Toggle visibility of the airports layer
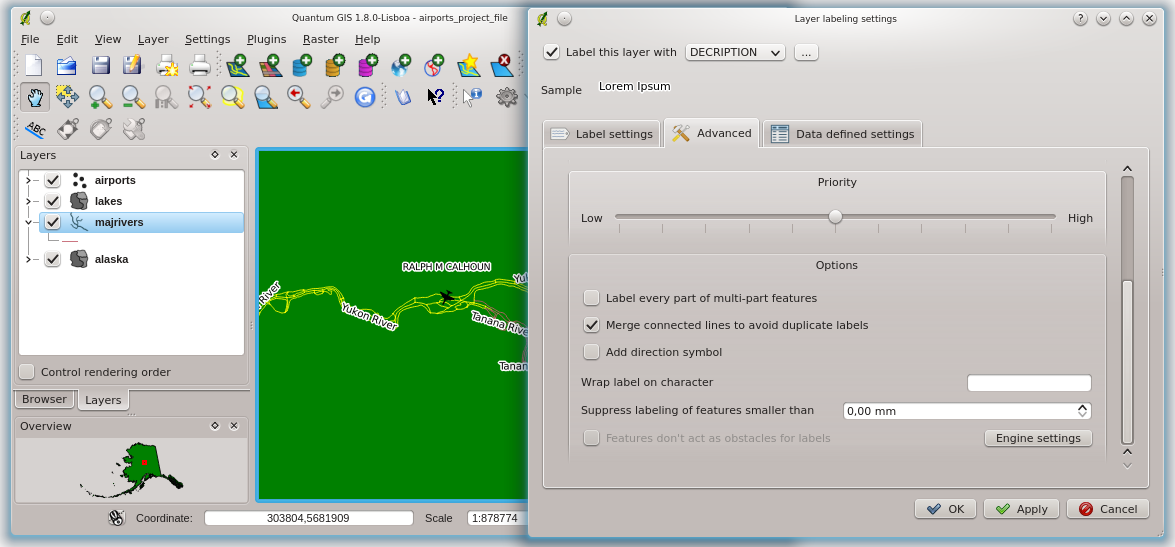This screenshot has height=547, width=1175. (x=53, y=181)
